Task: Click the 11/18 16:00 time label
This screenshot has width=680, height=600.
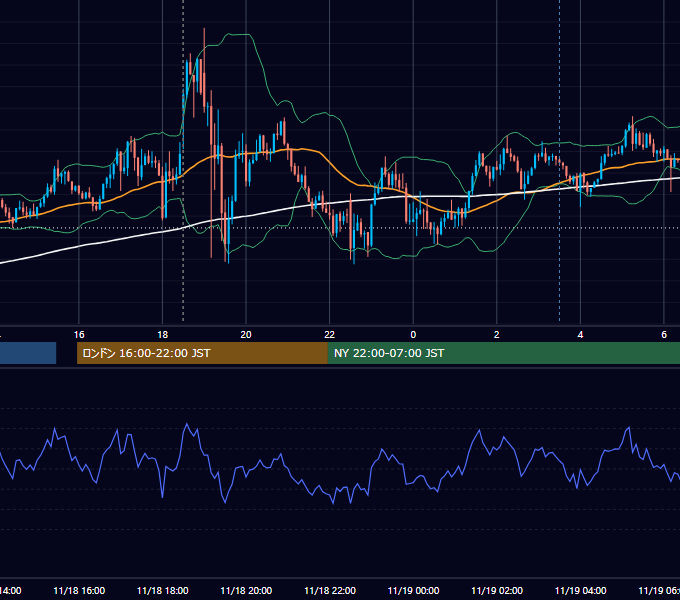Action: [79, 590]
